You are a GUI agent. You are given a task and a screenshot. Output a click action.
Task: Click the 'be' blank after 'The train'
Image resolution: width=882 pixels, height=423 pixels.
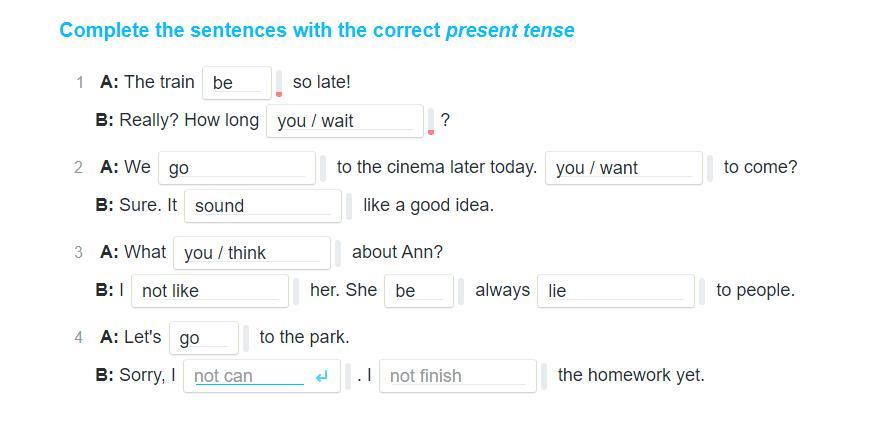[236, 83]
